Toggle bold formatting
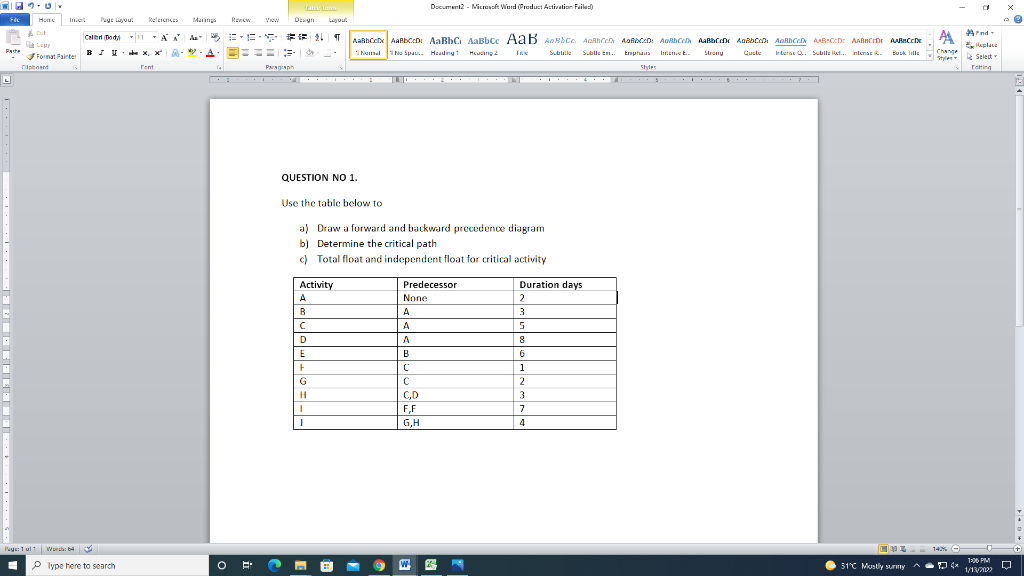Image resolution: width=1024 pixels, height=576 pixels. (89, 53)
